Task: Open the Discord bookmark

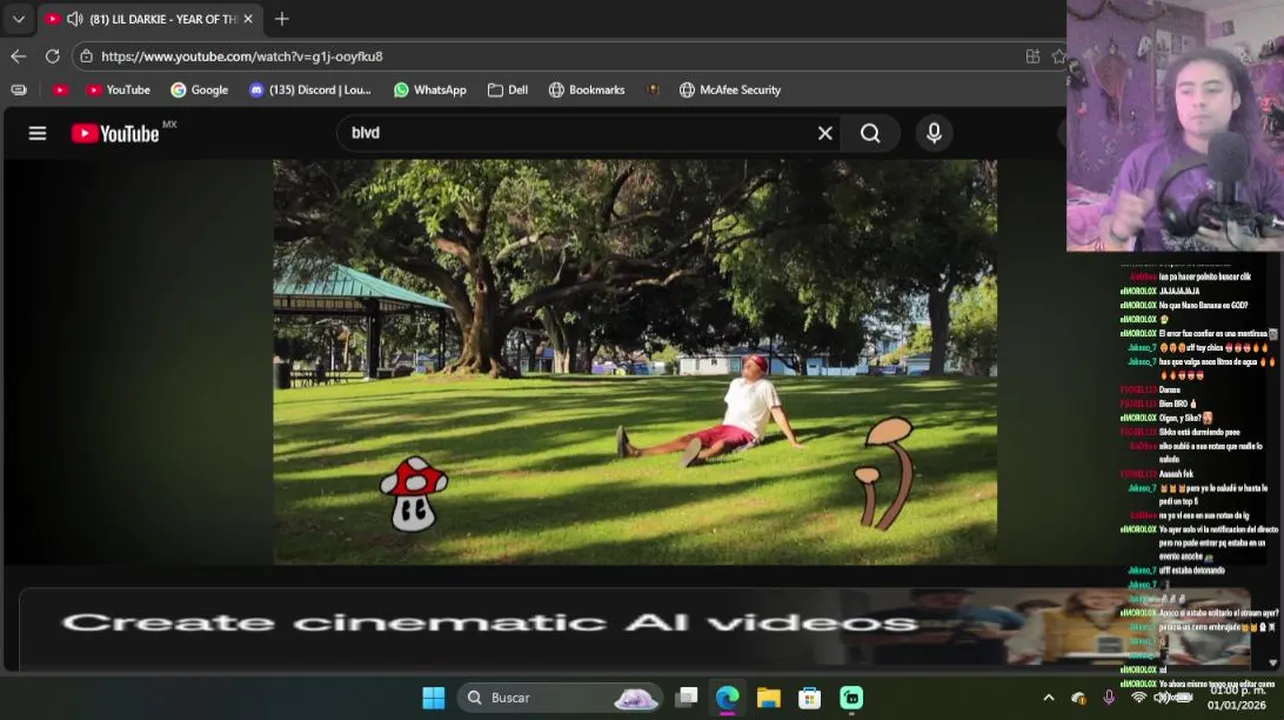Action: pos(310,90)
